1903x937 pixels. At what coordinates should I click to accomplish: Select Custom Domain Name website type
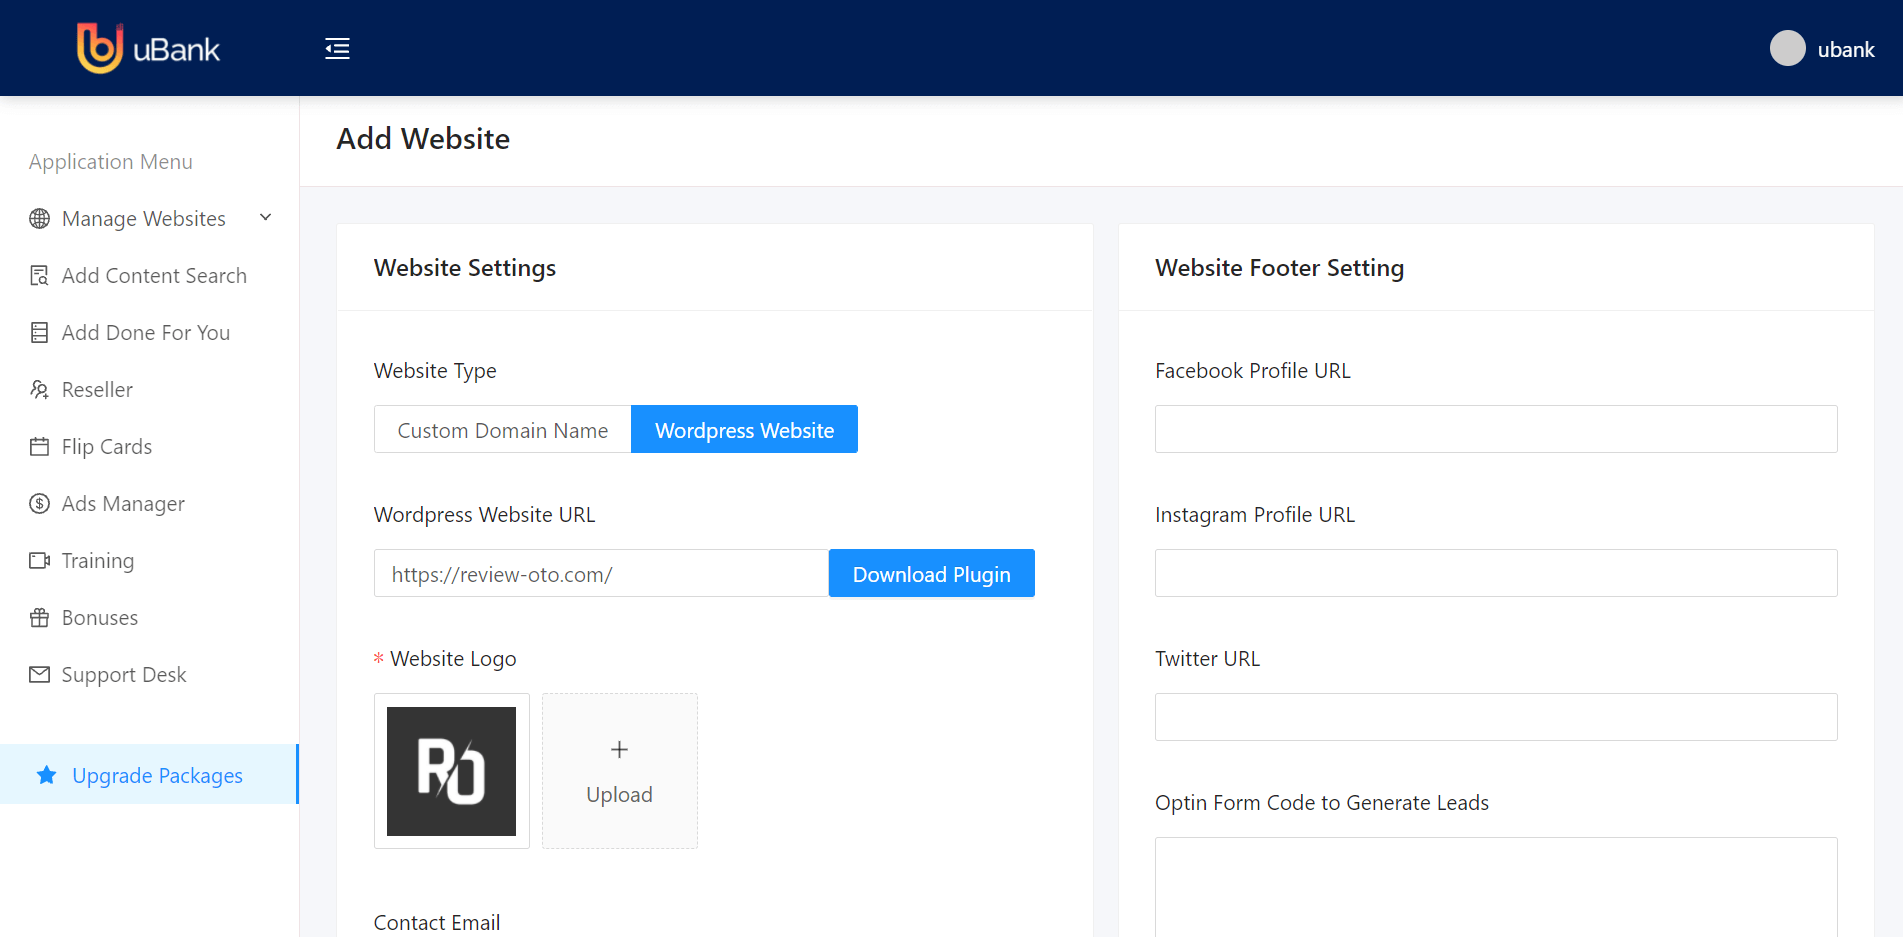[x=502, y=430]
